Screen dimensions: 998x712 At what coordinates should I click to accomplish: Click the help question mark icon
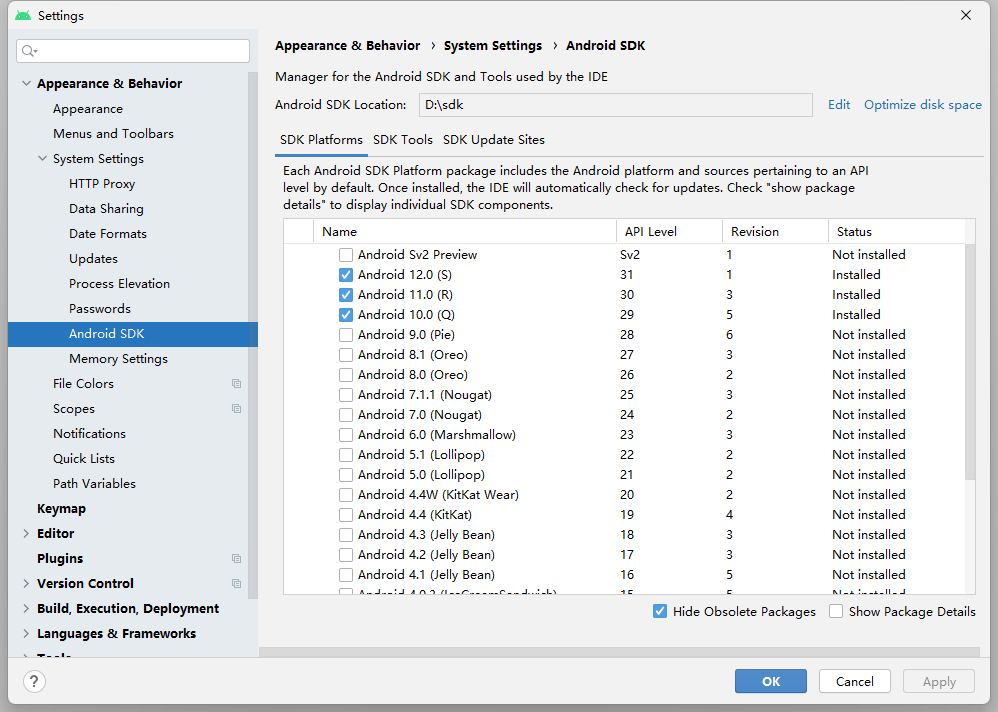(x=34, y=681)
